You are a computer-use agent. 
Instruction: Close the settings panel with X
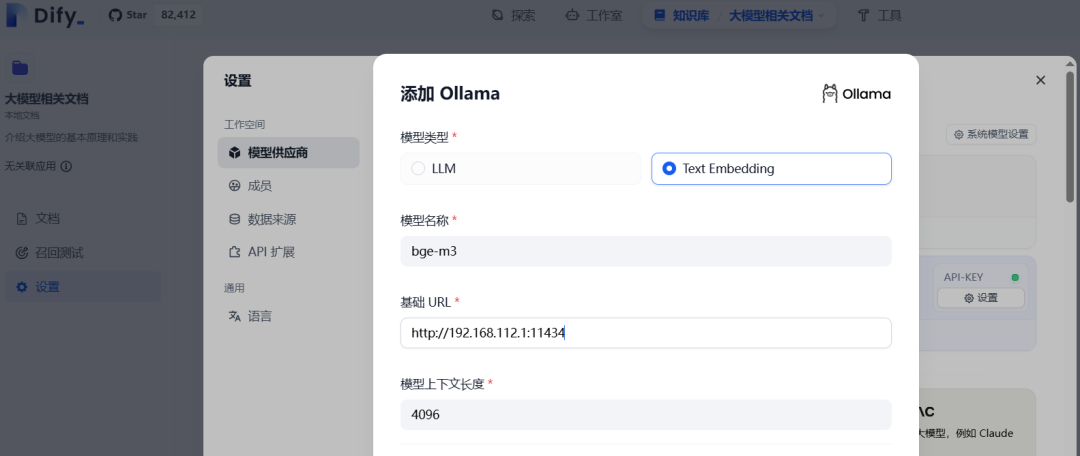[x=1041, y=81]
